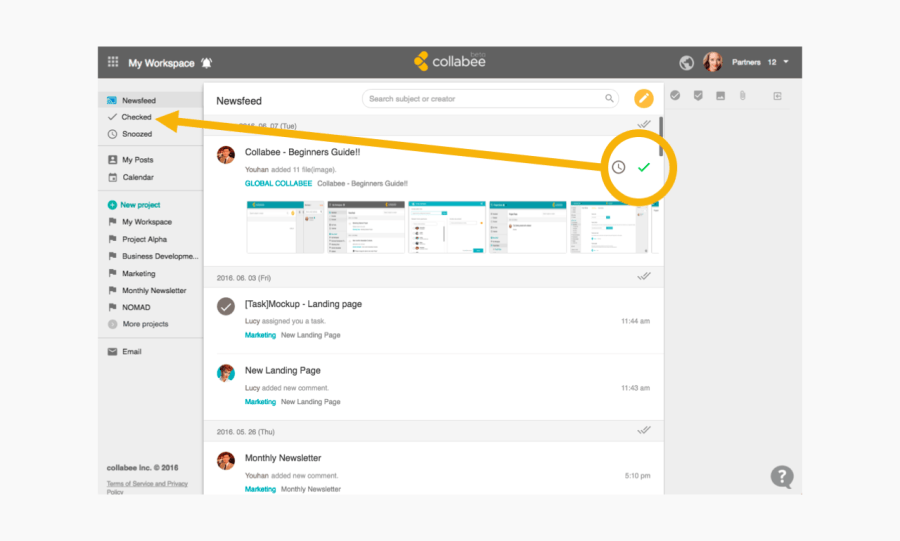Mark all 2016. 06. 07 posts checked
This screenshot has width=900, height=541.
(x=644, y=124)
